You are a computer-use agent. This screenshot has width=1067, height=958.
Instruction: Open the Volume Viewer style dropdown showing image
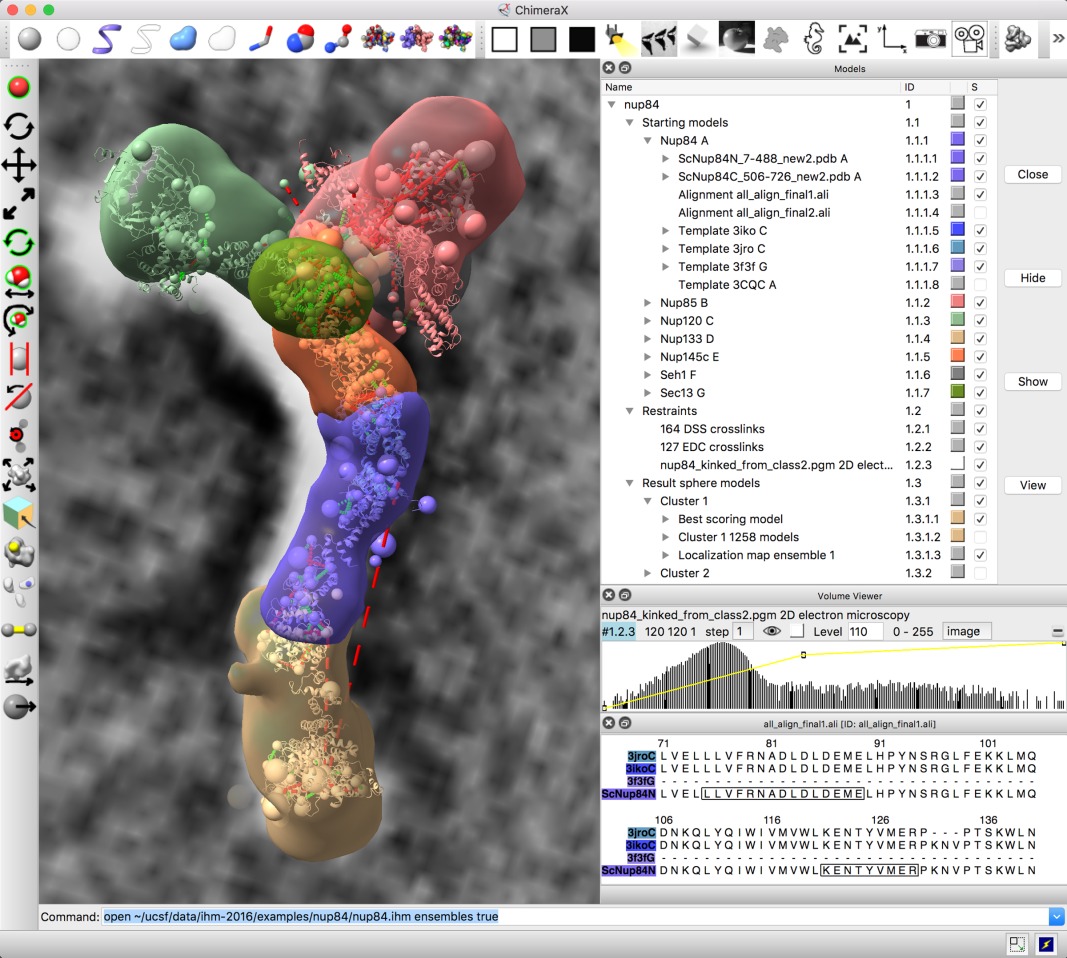tap(966, 631)
